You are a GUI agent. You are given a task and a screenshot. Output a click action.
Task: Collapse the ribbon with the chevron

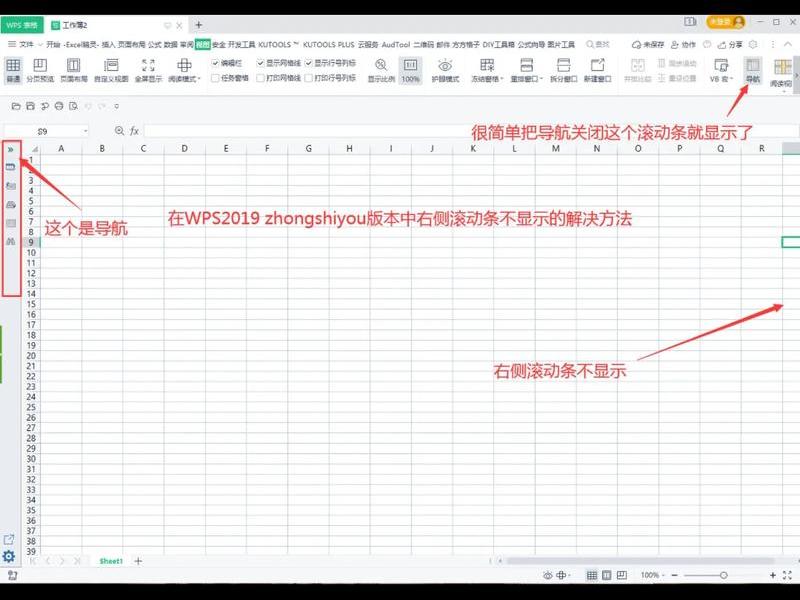coord(788,44)
